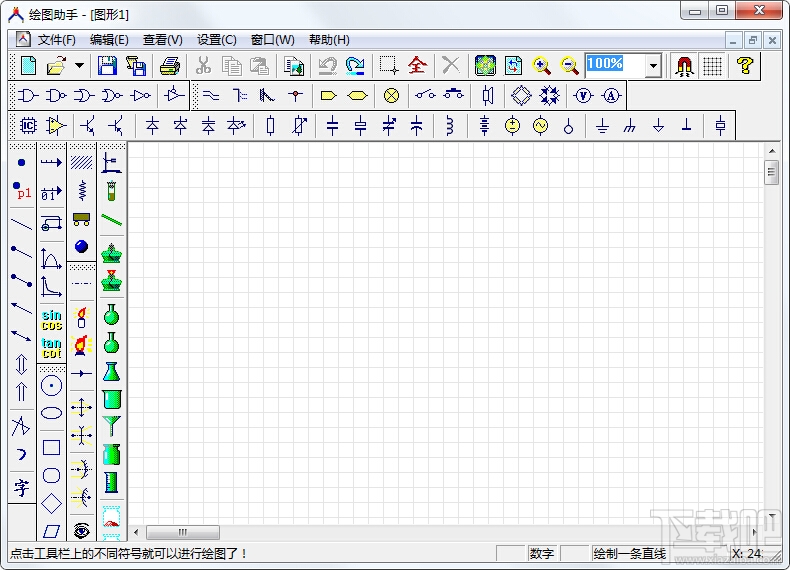
Task: Select the measuring cylinder icon
Action: pyautogui.click(x=111, y=482)
